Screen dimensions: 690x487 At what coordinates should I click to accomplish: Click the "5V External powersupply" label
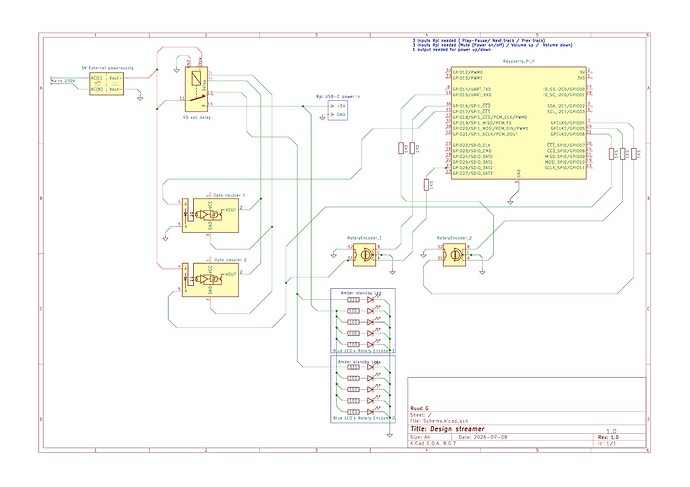tap(107, 68)
